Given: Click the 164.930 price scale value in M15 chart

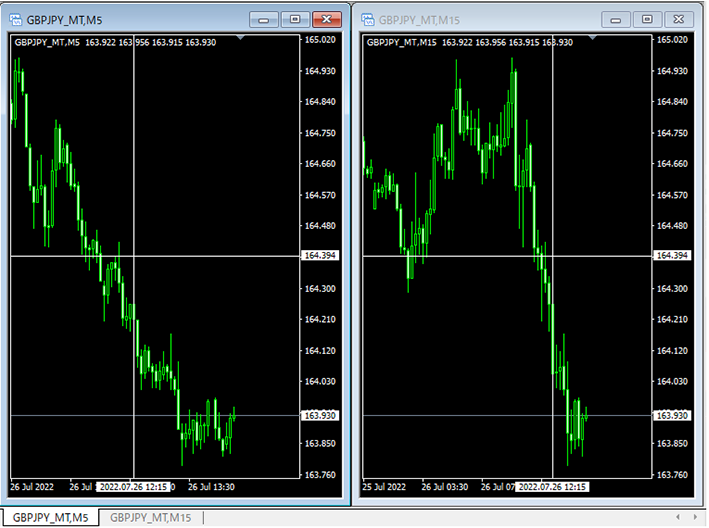Looking at the screenshot, I should coord(672,71).
